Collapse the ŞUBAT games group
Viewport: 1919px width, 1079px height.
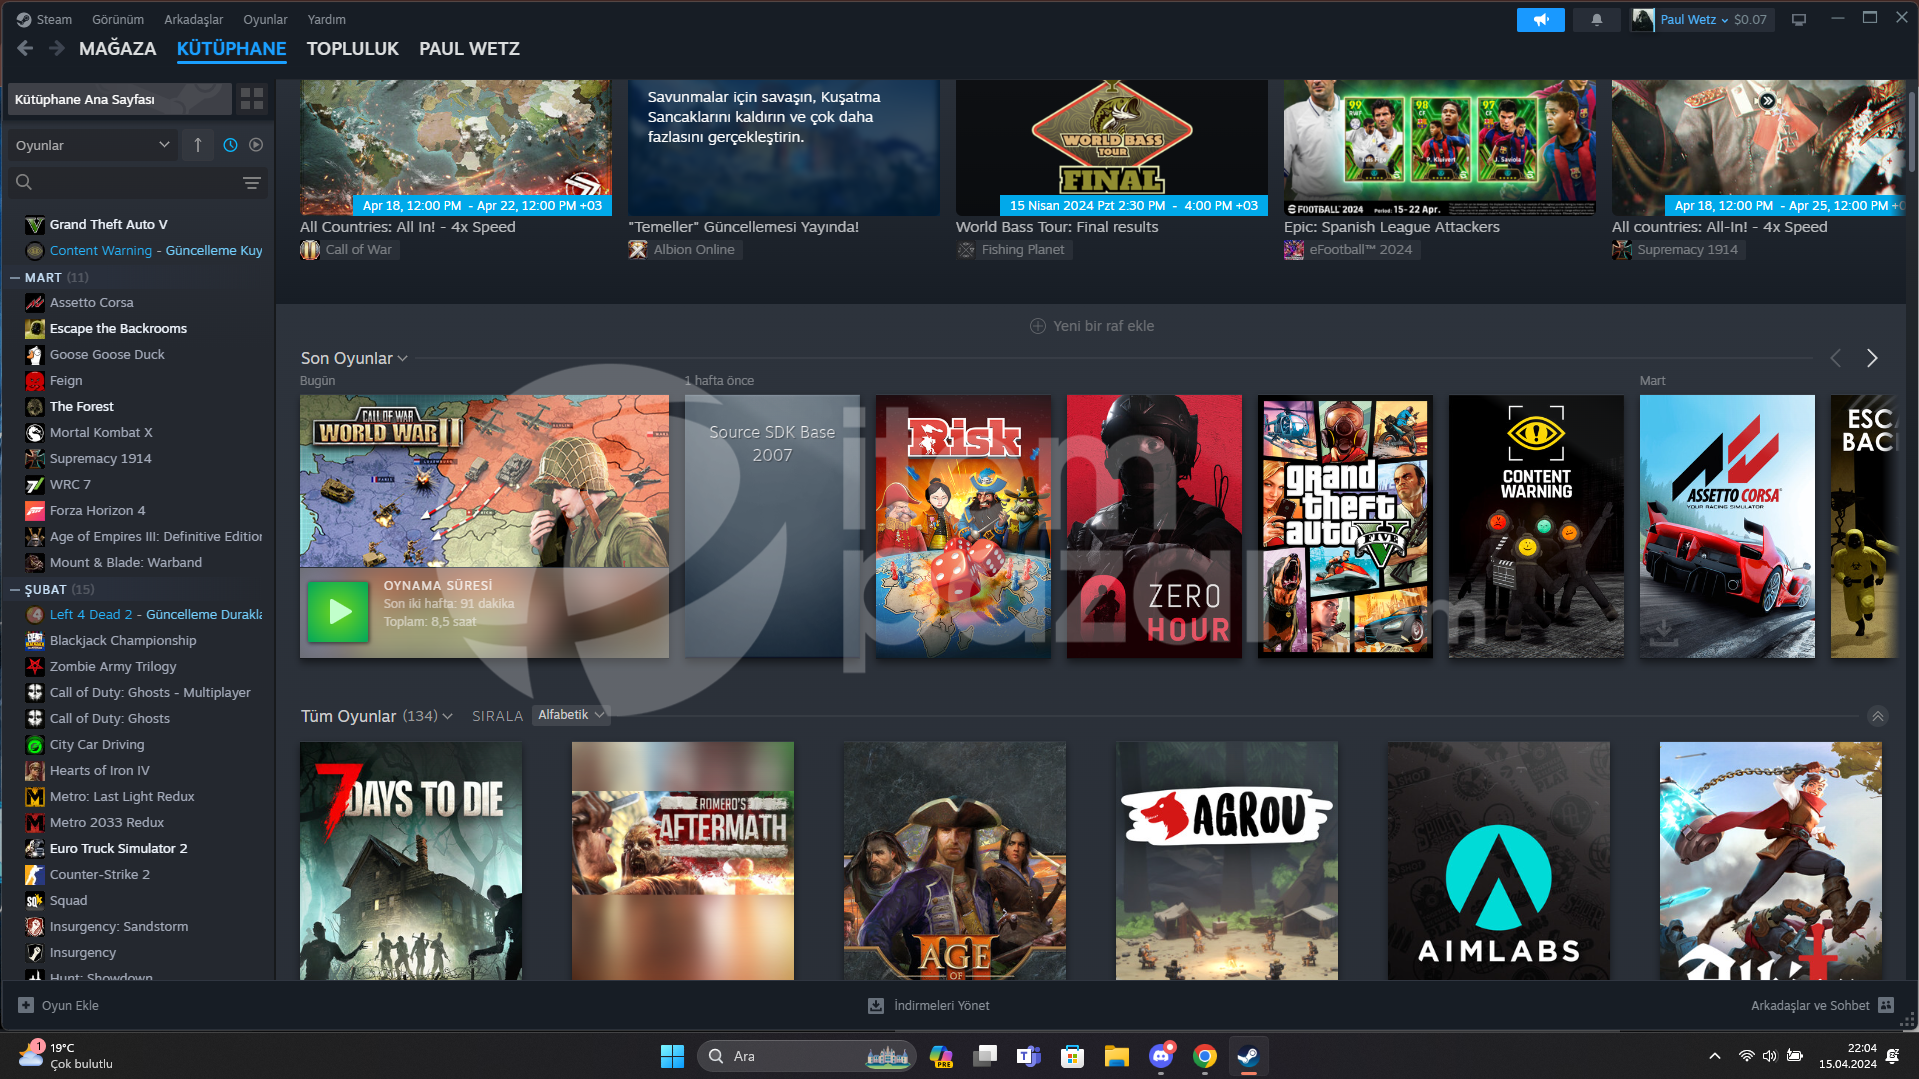[15, 590]
